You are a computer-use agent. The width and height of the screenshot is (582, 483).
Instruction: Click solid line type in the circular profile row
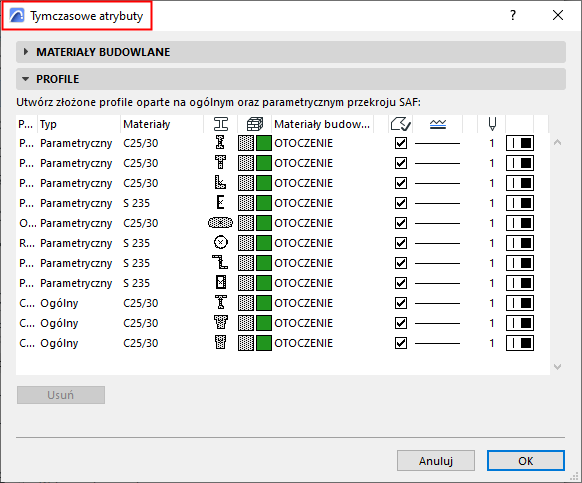click(438, 244)
